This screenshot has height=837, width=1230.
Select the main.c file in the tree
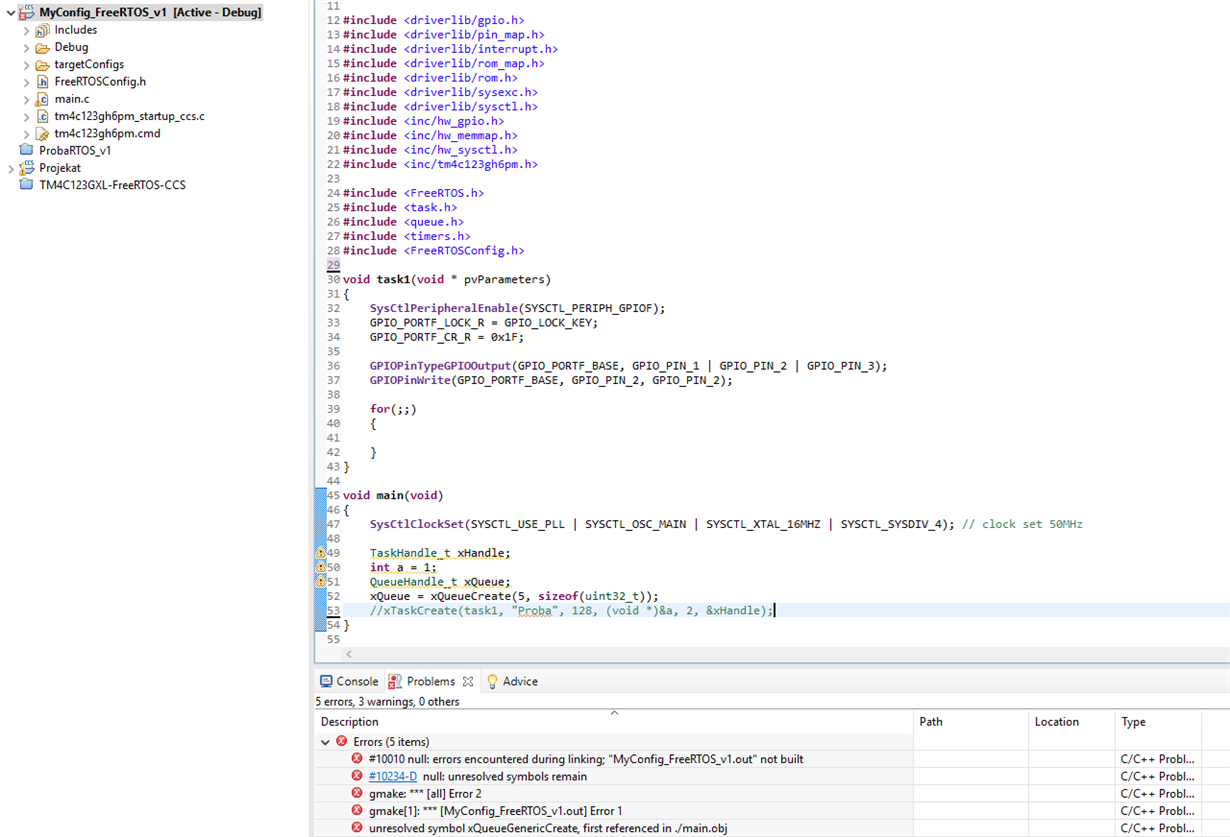[x=72, y=99]
